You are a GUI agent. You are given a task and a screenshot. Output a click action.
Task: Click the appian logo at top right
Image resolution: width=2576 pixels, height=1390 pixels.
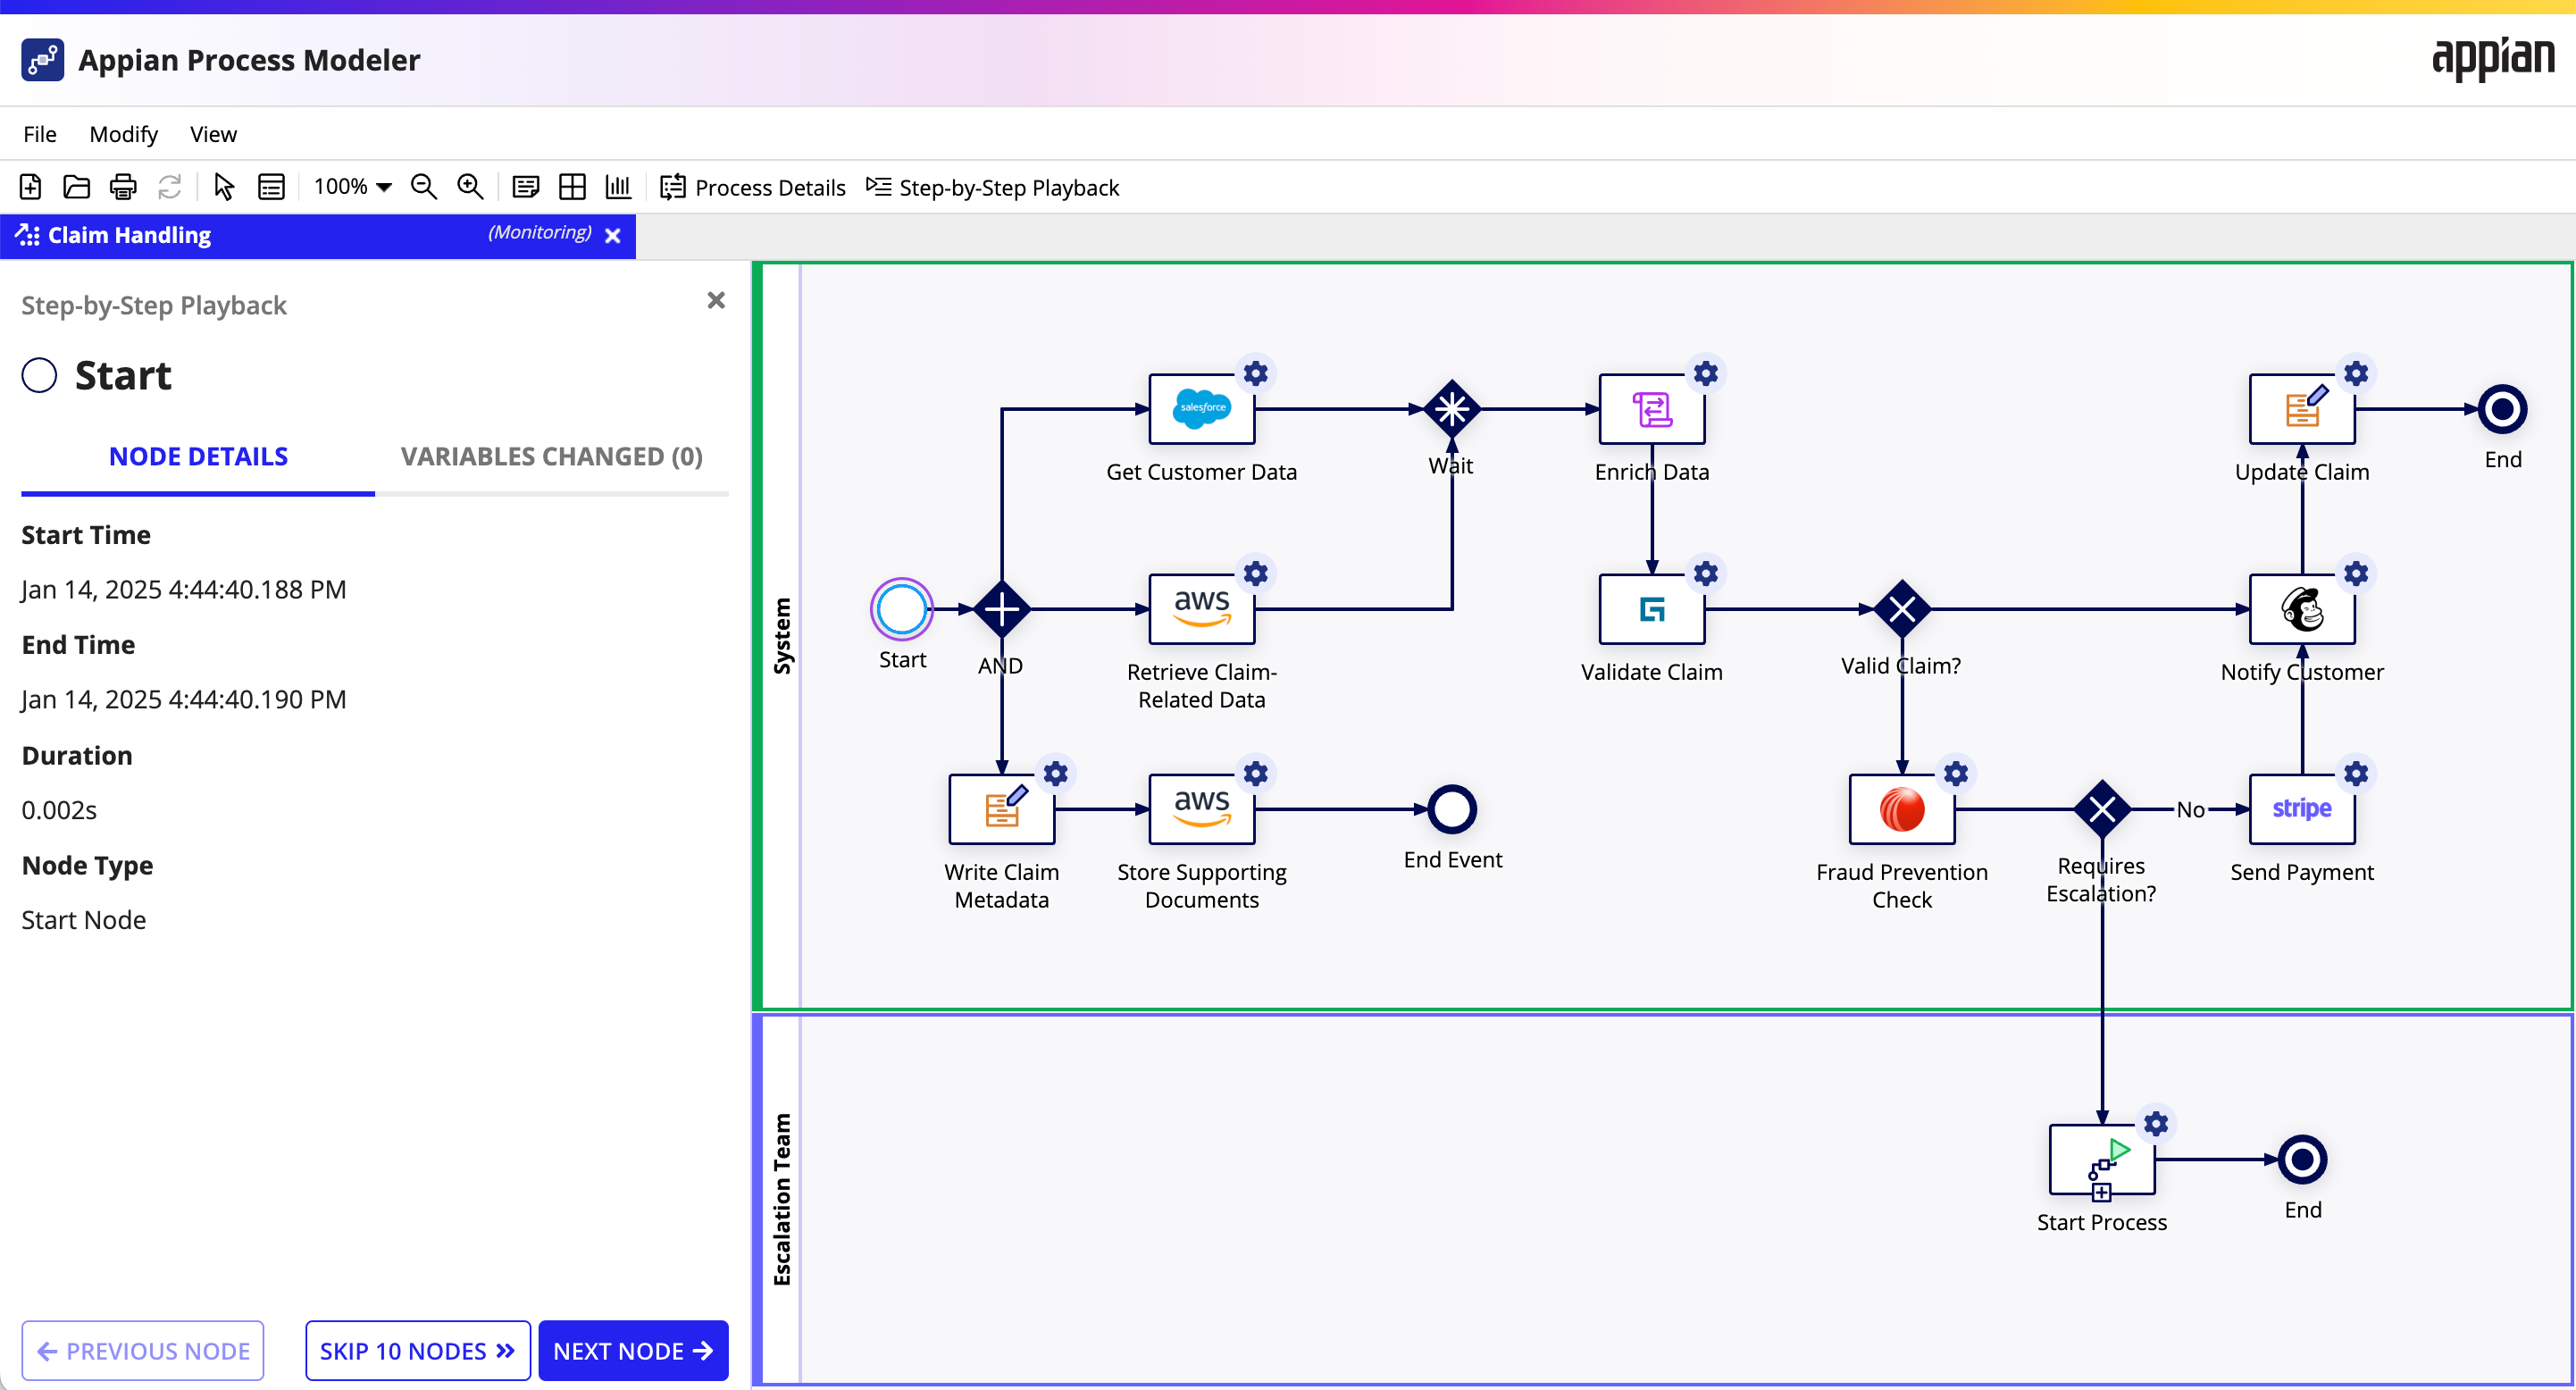coord(2493,60)
